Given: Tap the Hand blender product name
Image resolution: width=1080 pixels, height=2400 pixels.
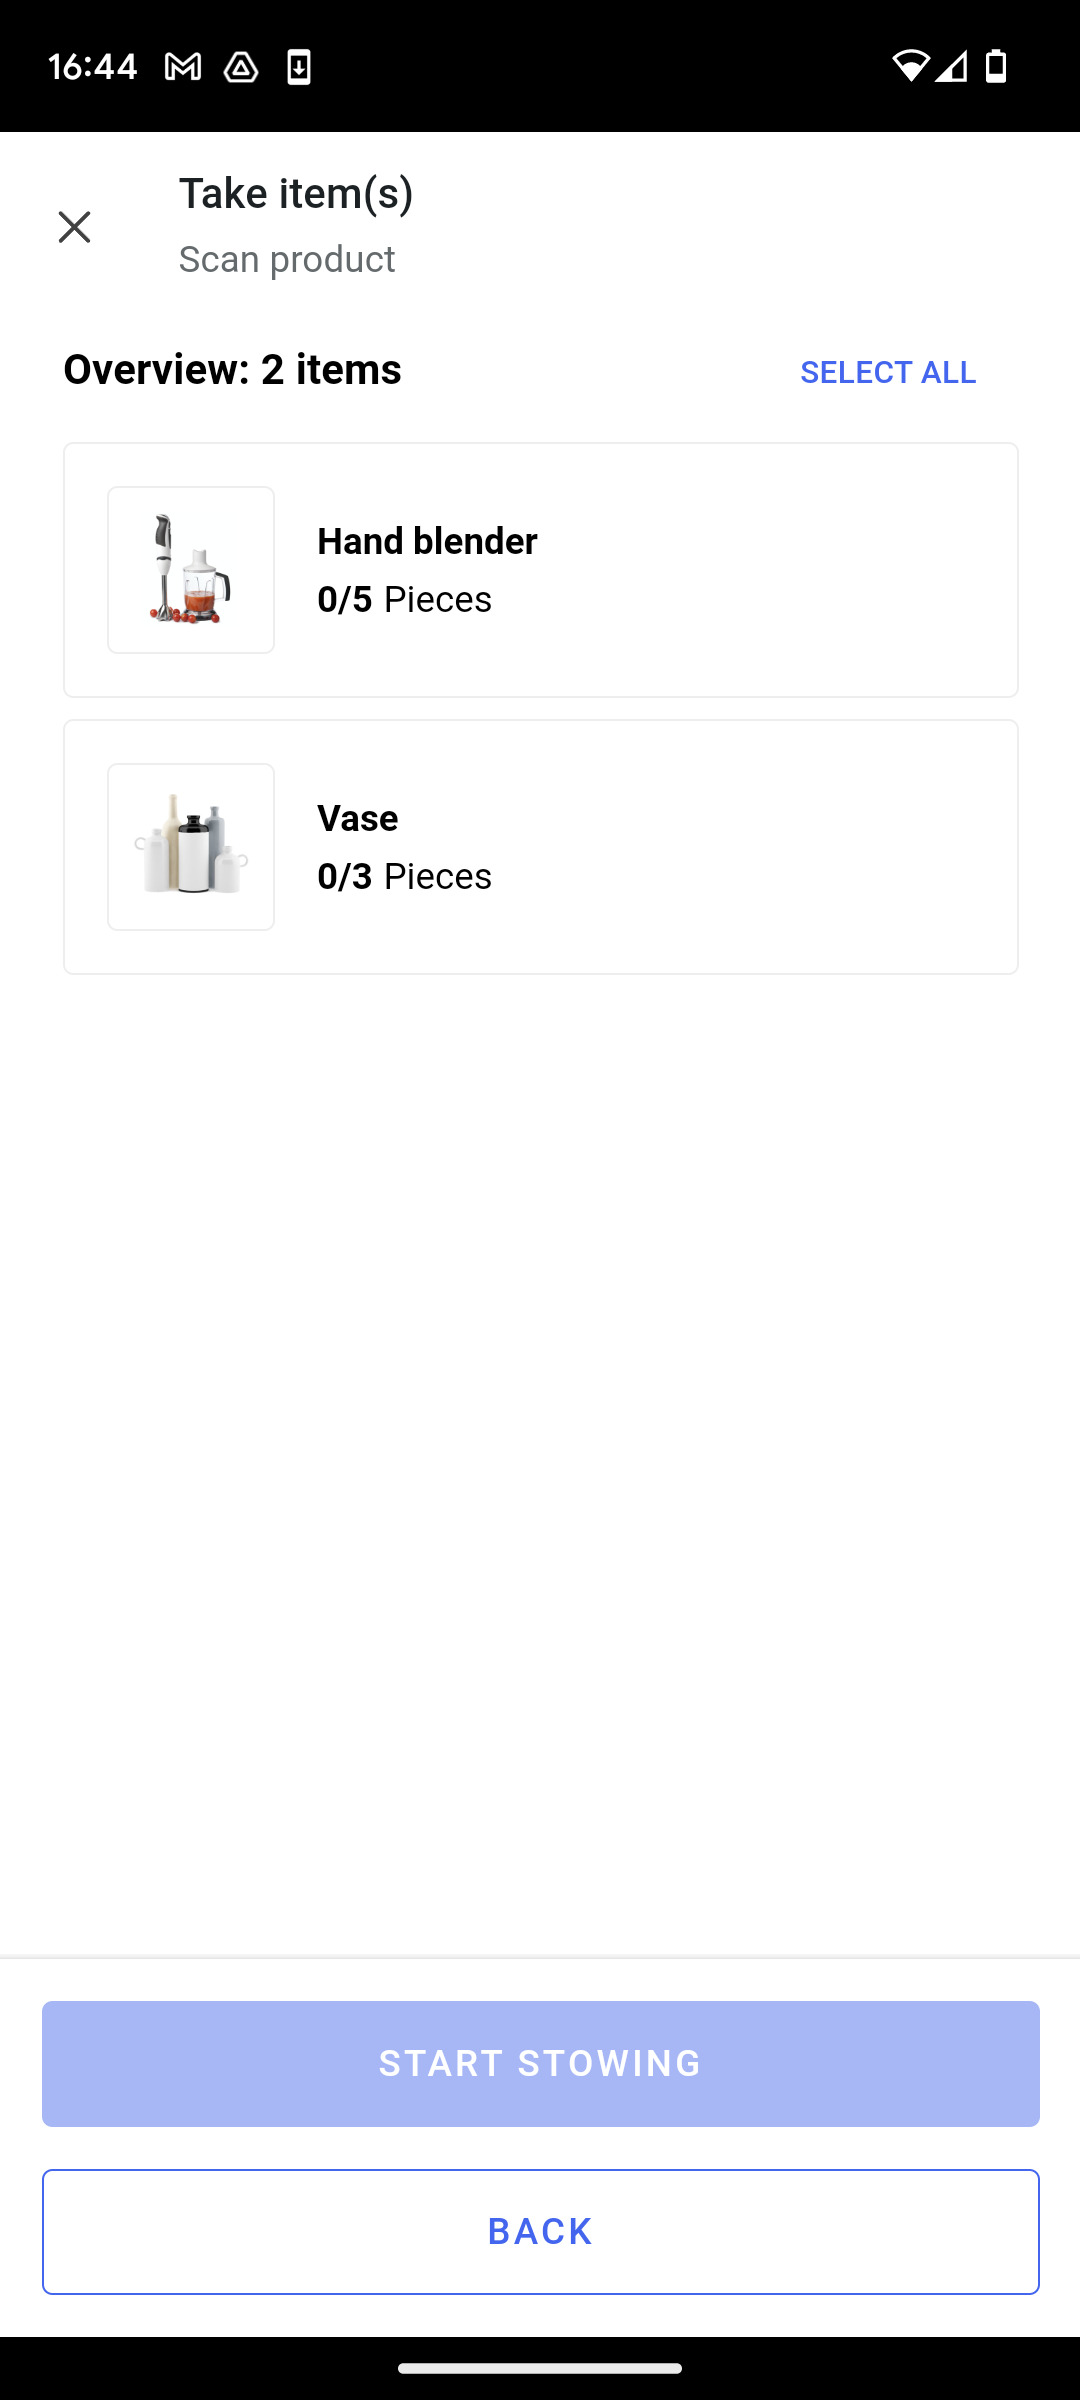Looking at the screenshot, I should point(427,541).
